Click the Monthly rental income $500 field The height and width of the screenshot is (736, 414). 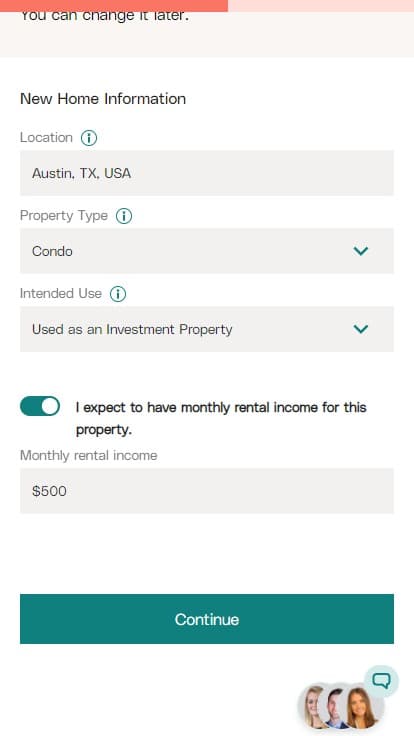pyautogui.click(x=207, y=491)
